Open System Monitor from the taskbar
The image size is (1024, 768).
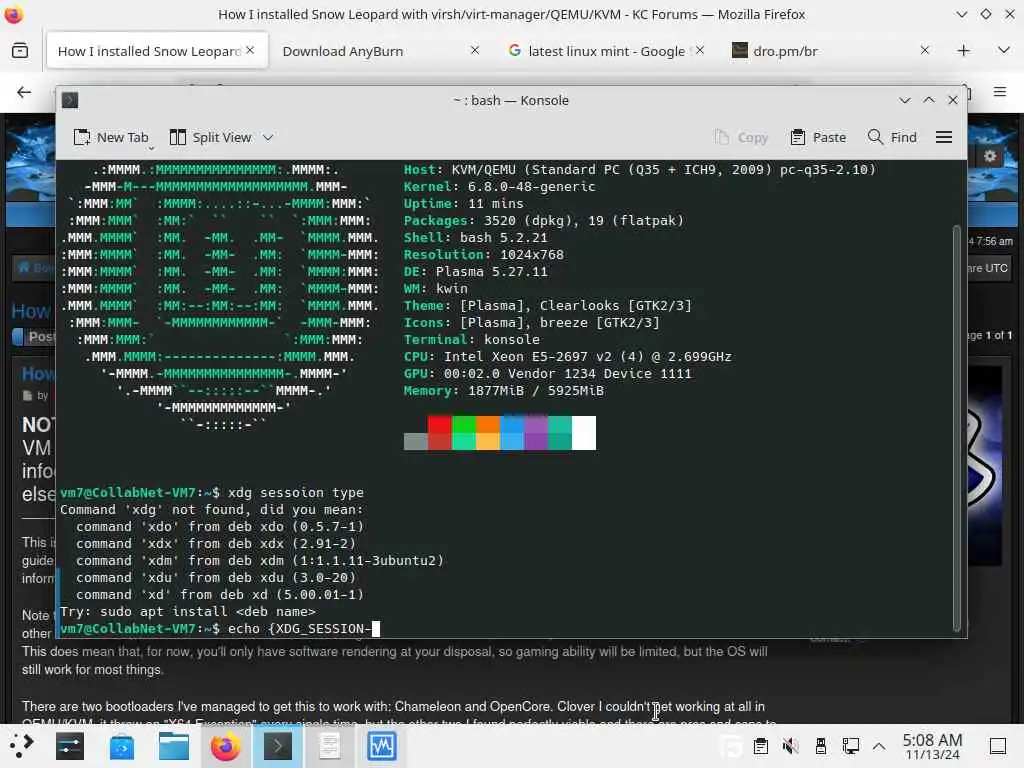(381, 746)
